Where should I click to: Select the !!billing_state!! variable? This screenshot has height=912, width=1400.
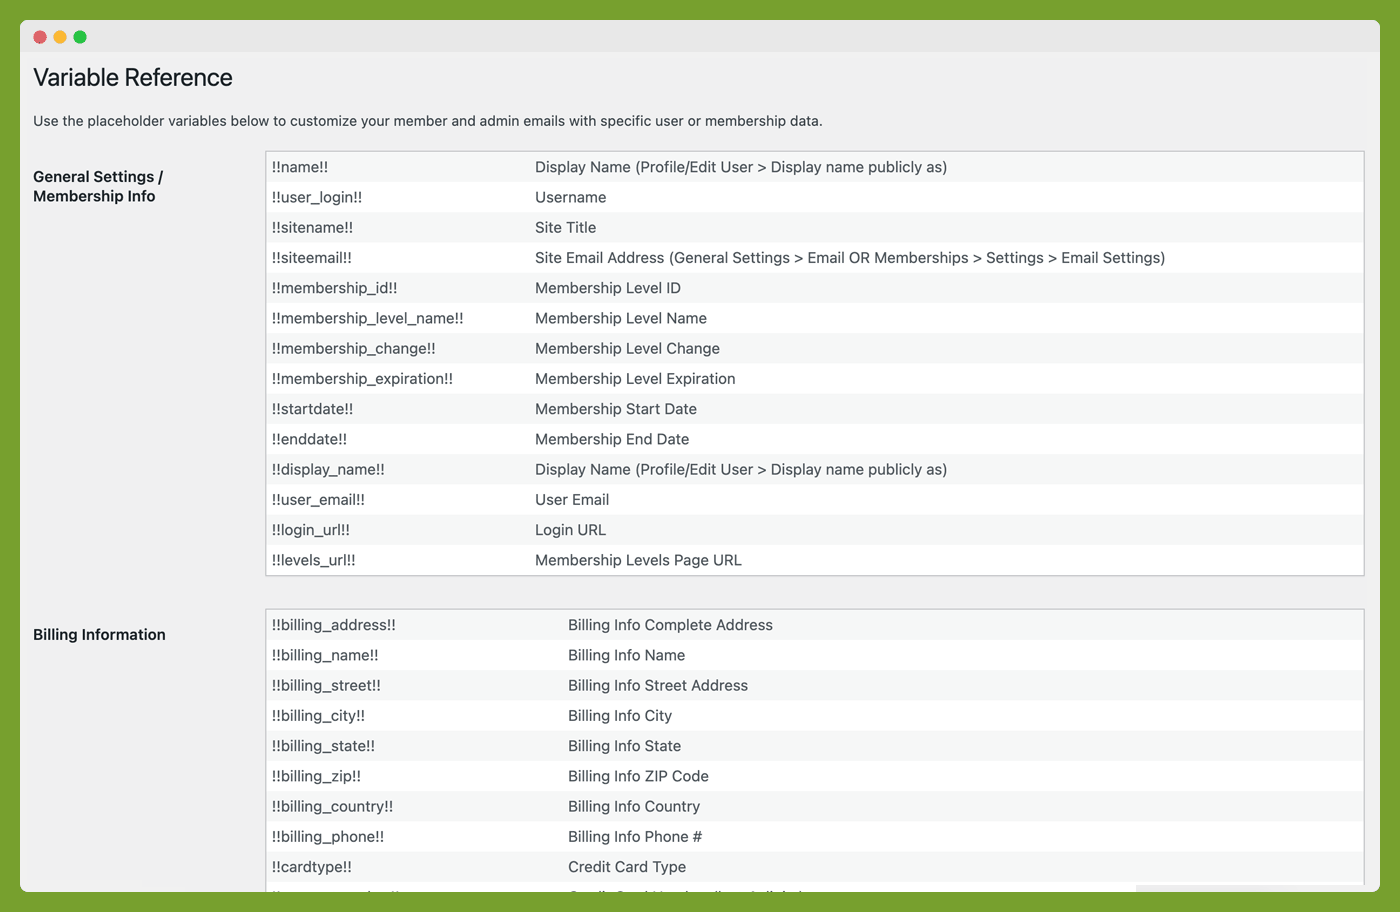(x=323, y=746)
